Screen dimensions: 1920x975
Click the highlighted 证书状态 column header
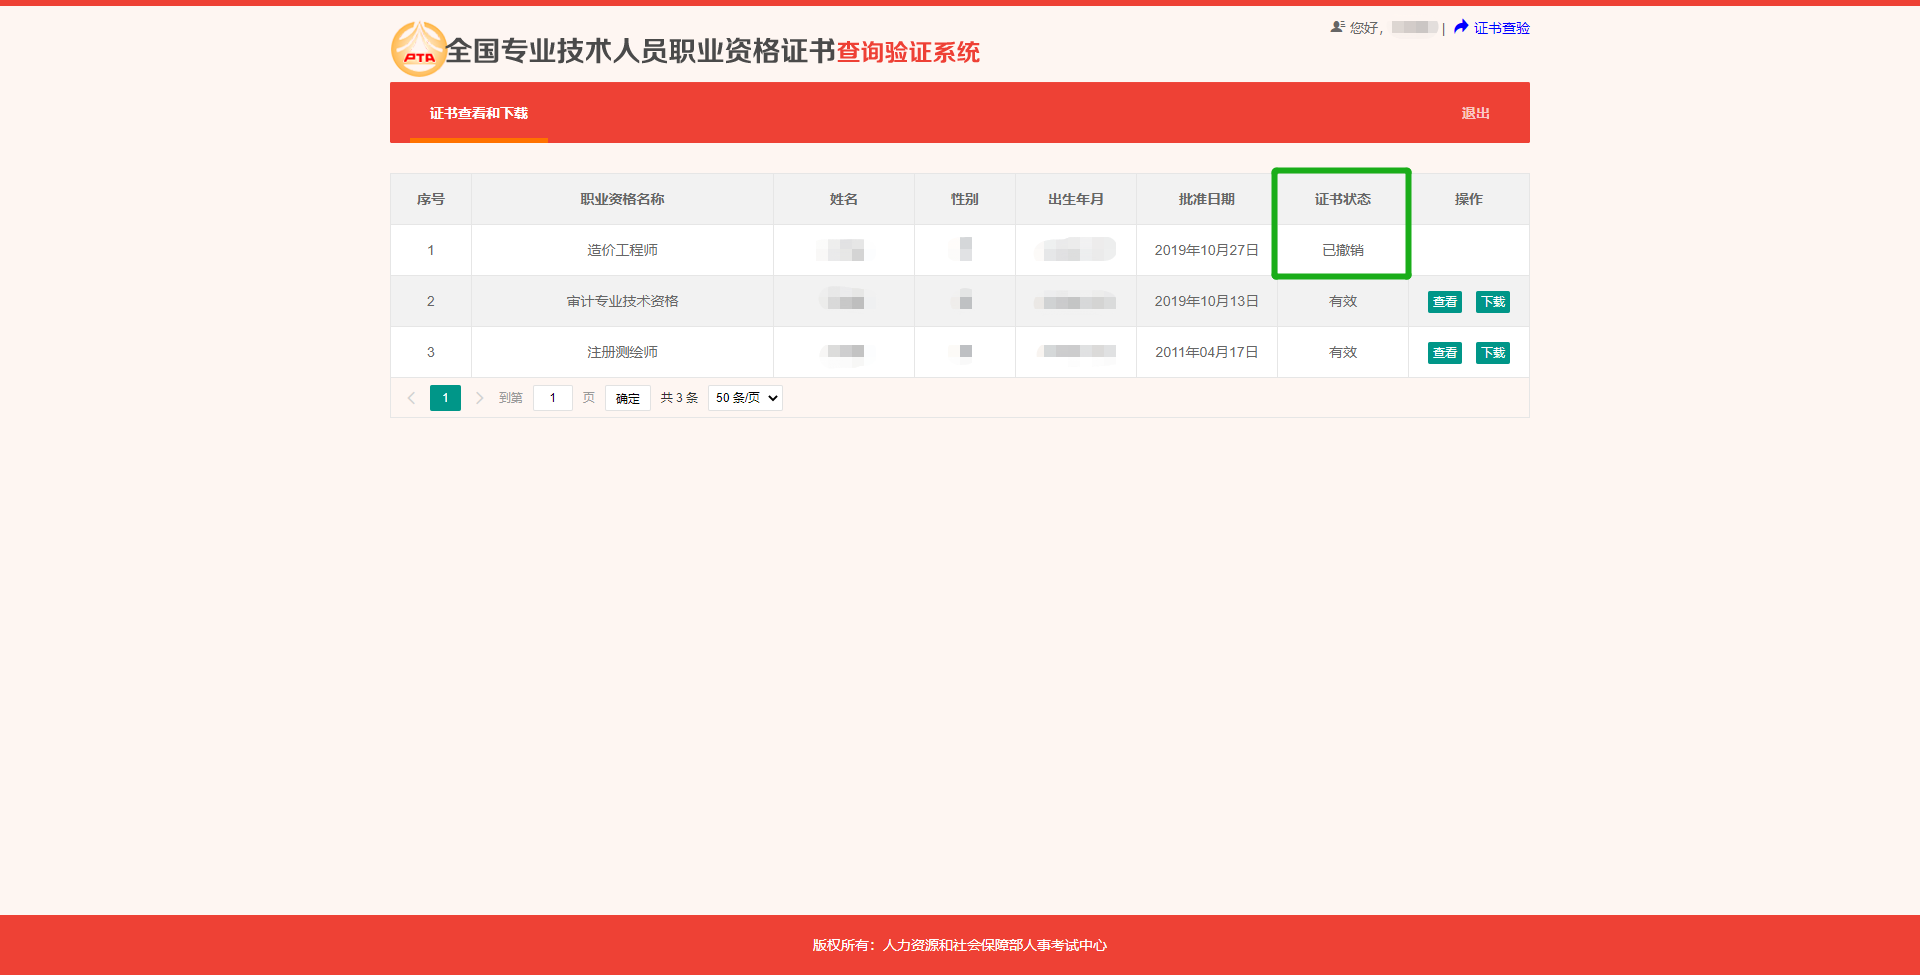[x=1341, y=199]
